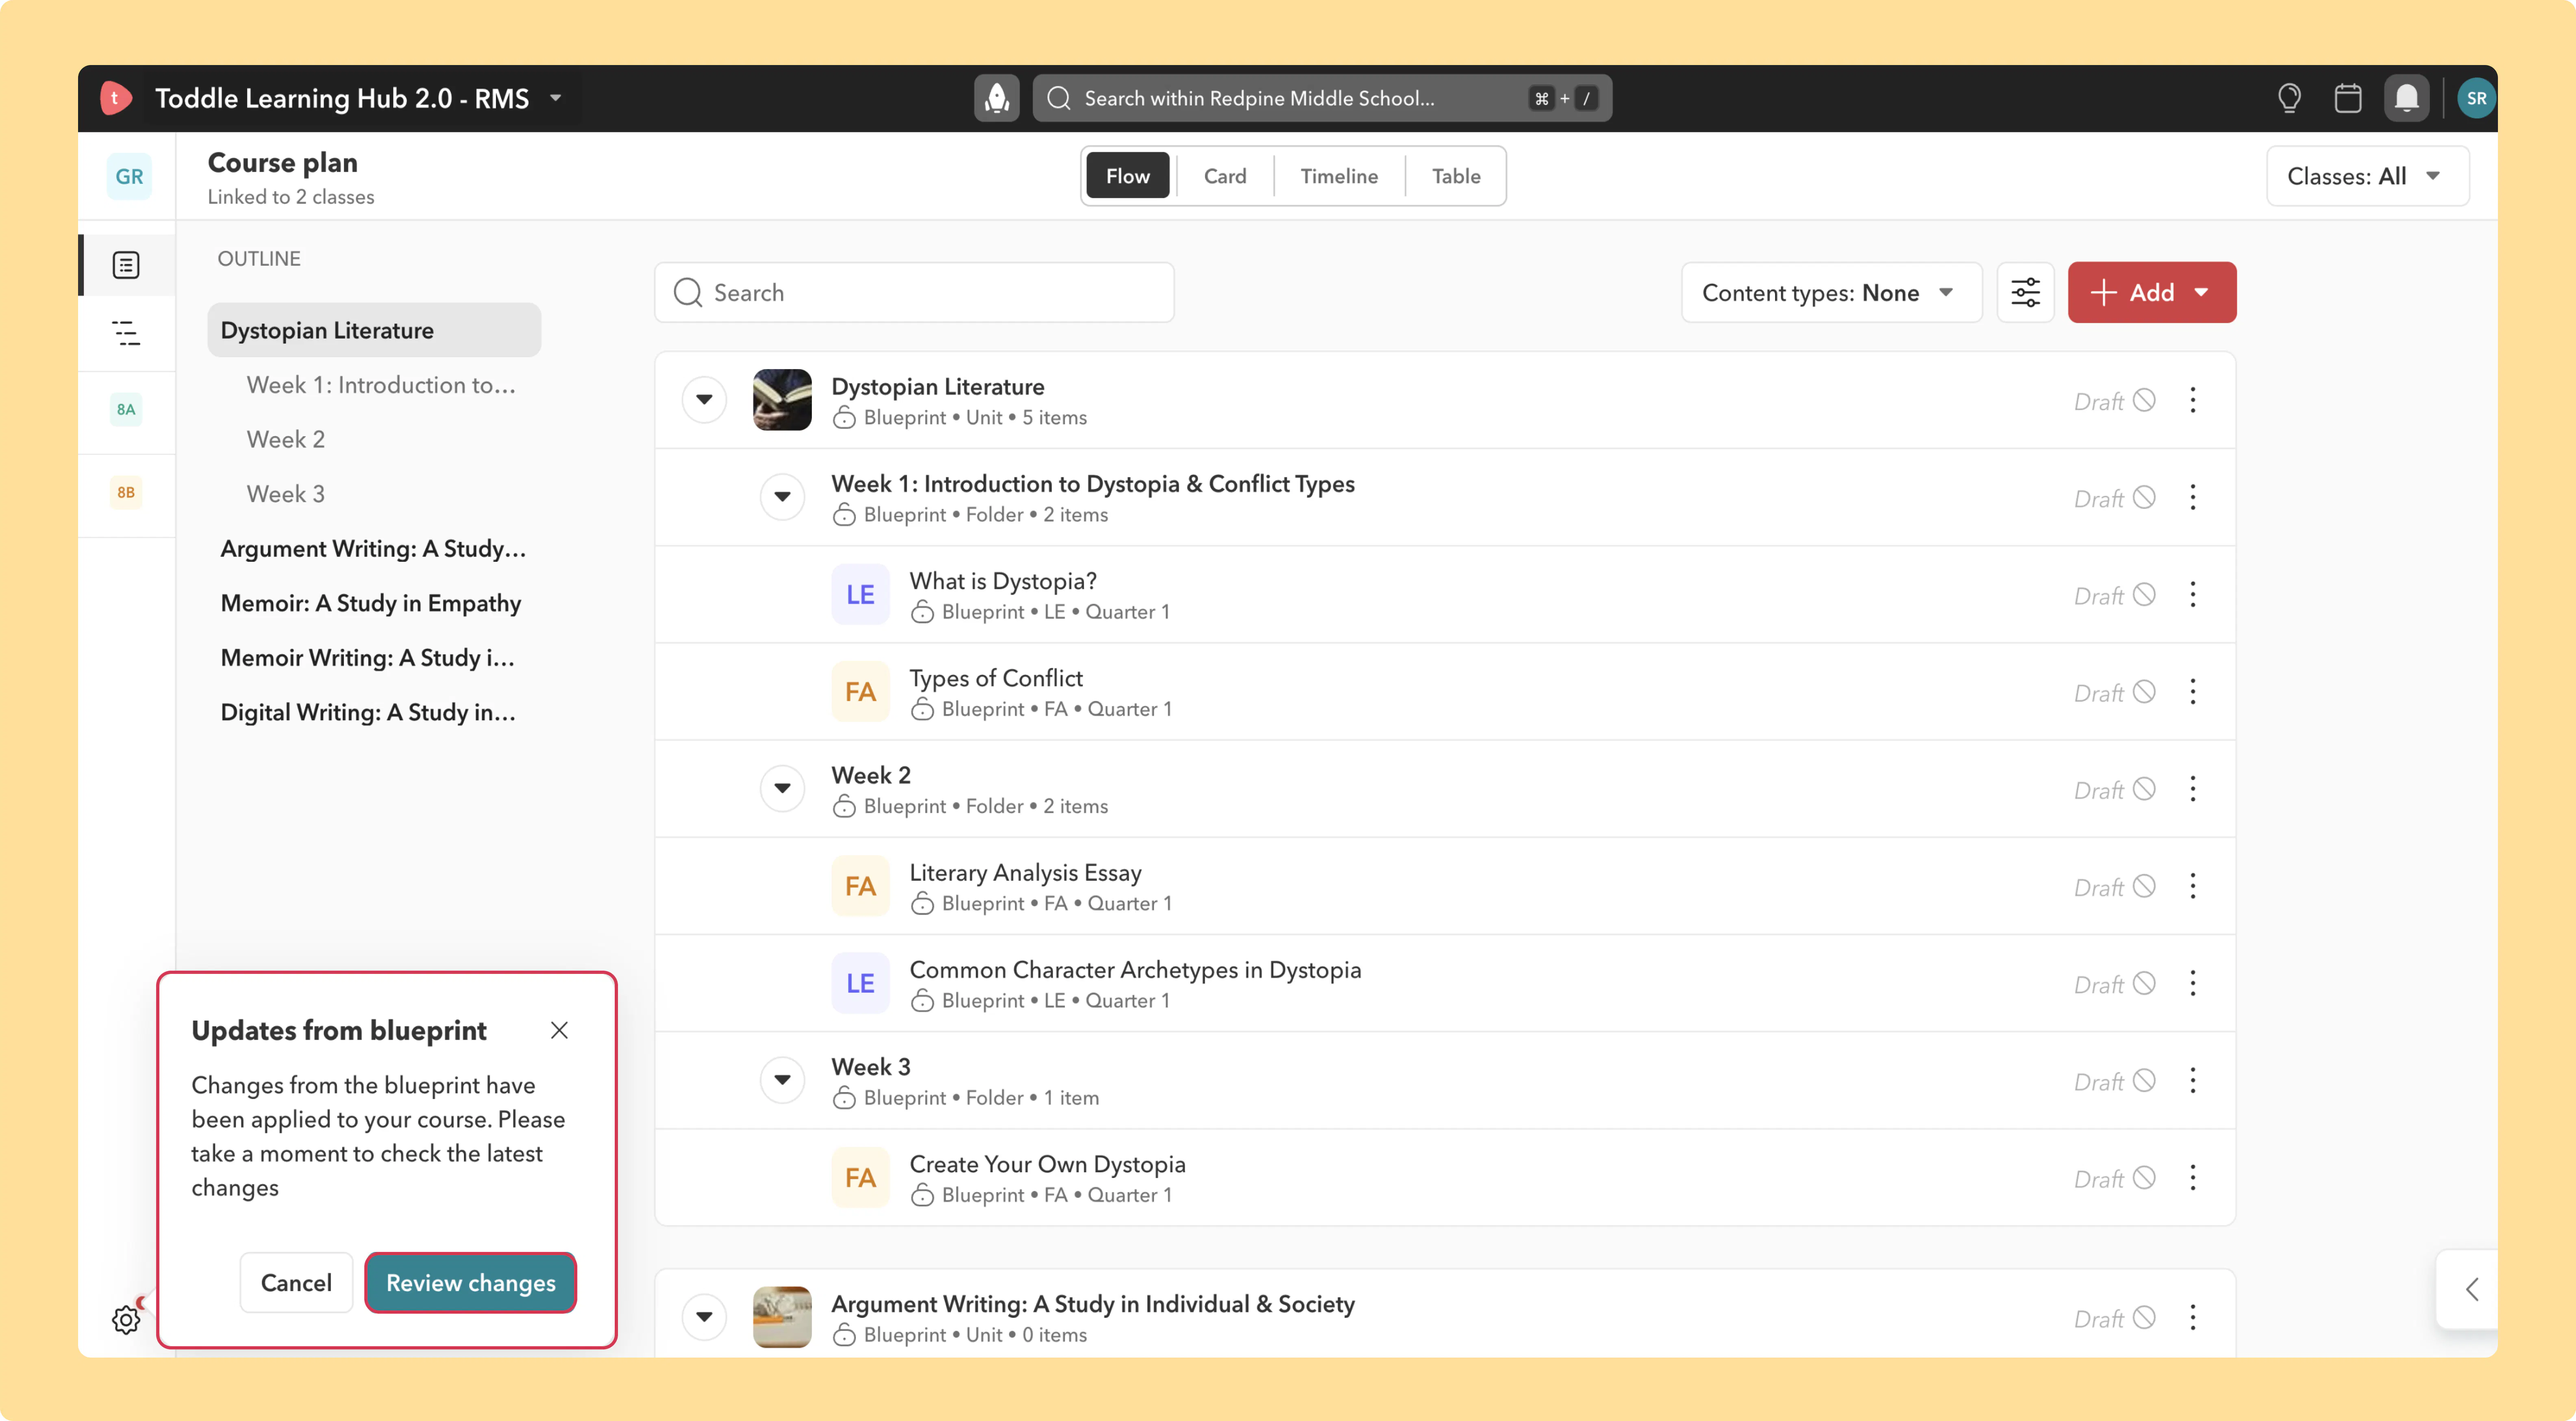This screenshot has height=1421, width=2576.
Task: Toggle Draft status of Types of Conflict
Action: 2114,692
